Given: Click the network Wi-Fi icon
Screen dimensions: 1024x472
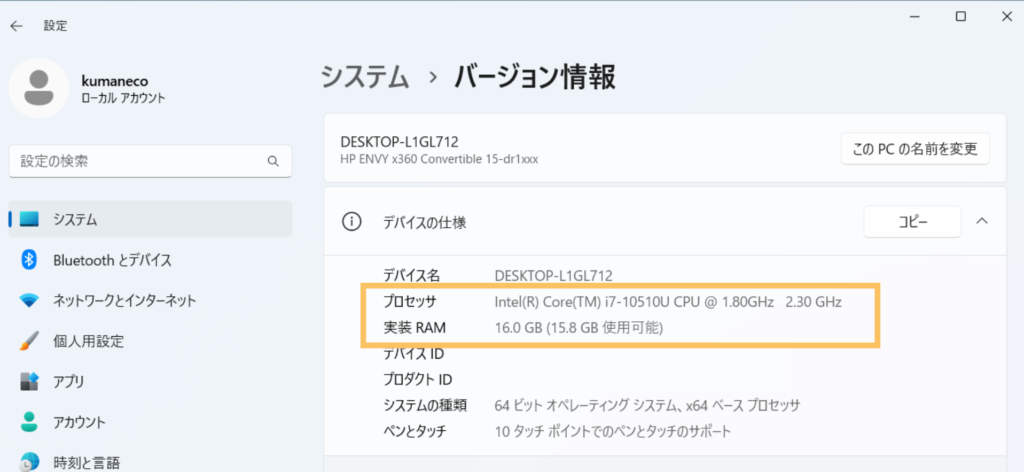Looking at the screenshot, I should click(29, 301).
